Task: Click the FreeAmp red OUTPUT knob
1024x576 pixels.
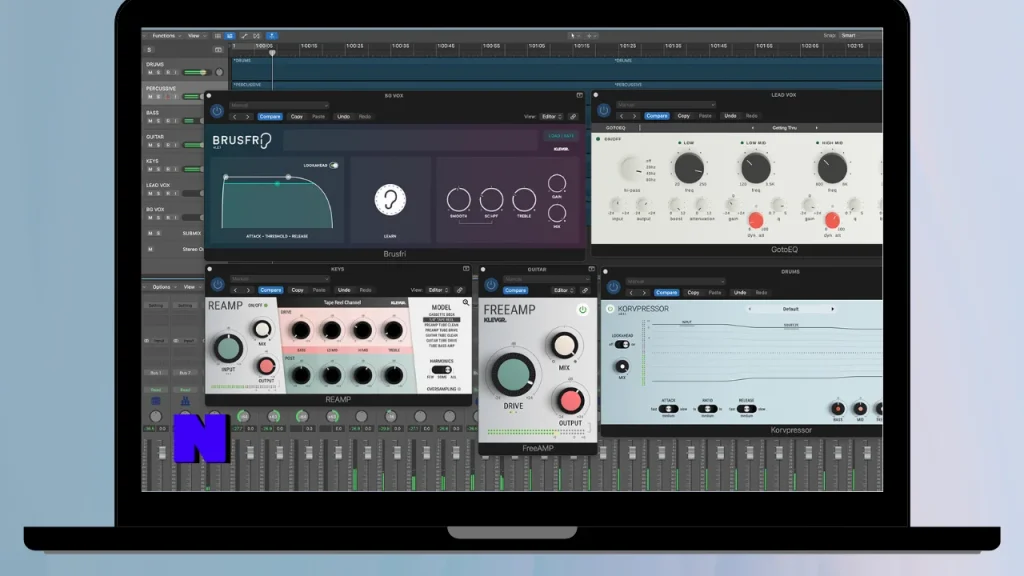Action: click(570, 400)
